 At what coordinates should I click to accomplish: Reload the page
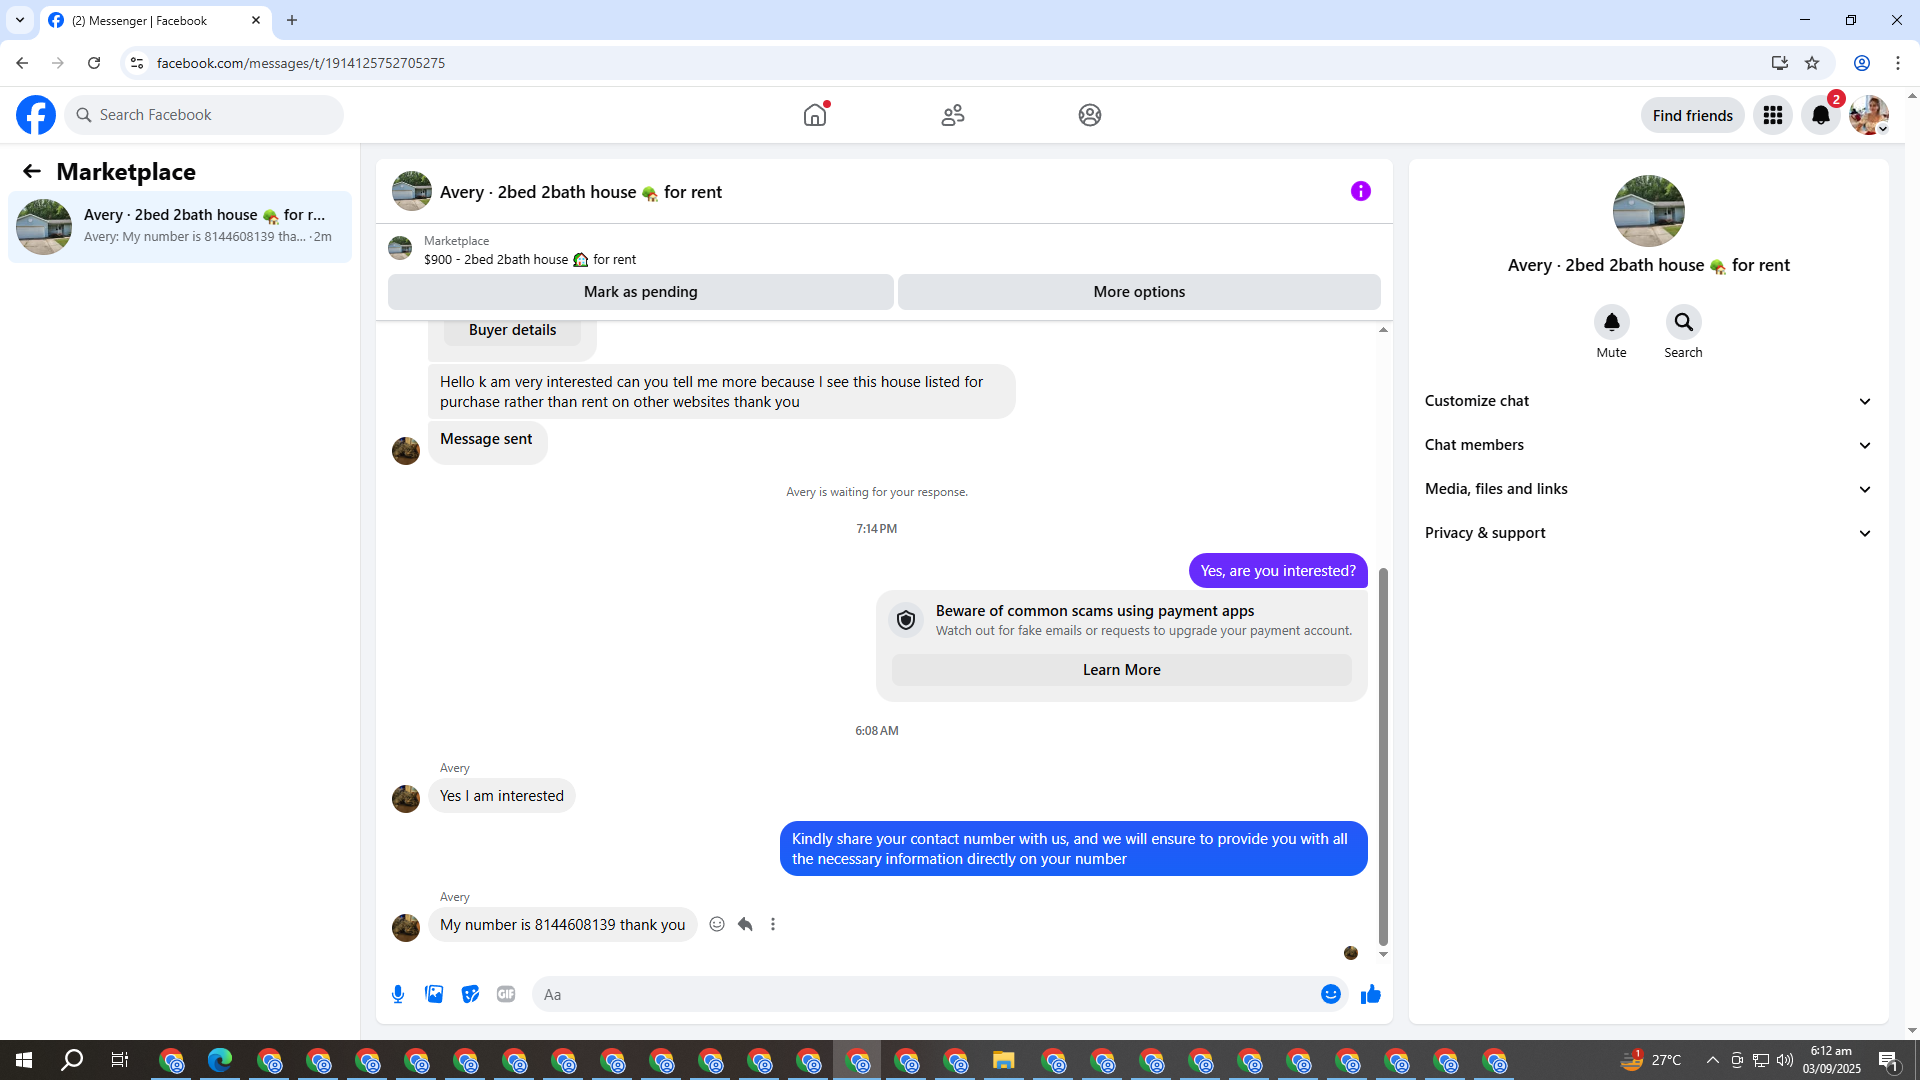[94, 63]
